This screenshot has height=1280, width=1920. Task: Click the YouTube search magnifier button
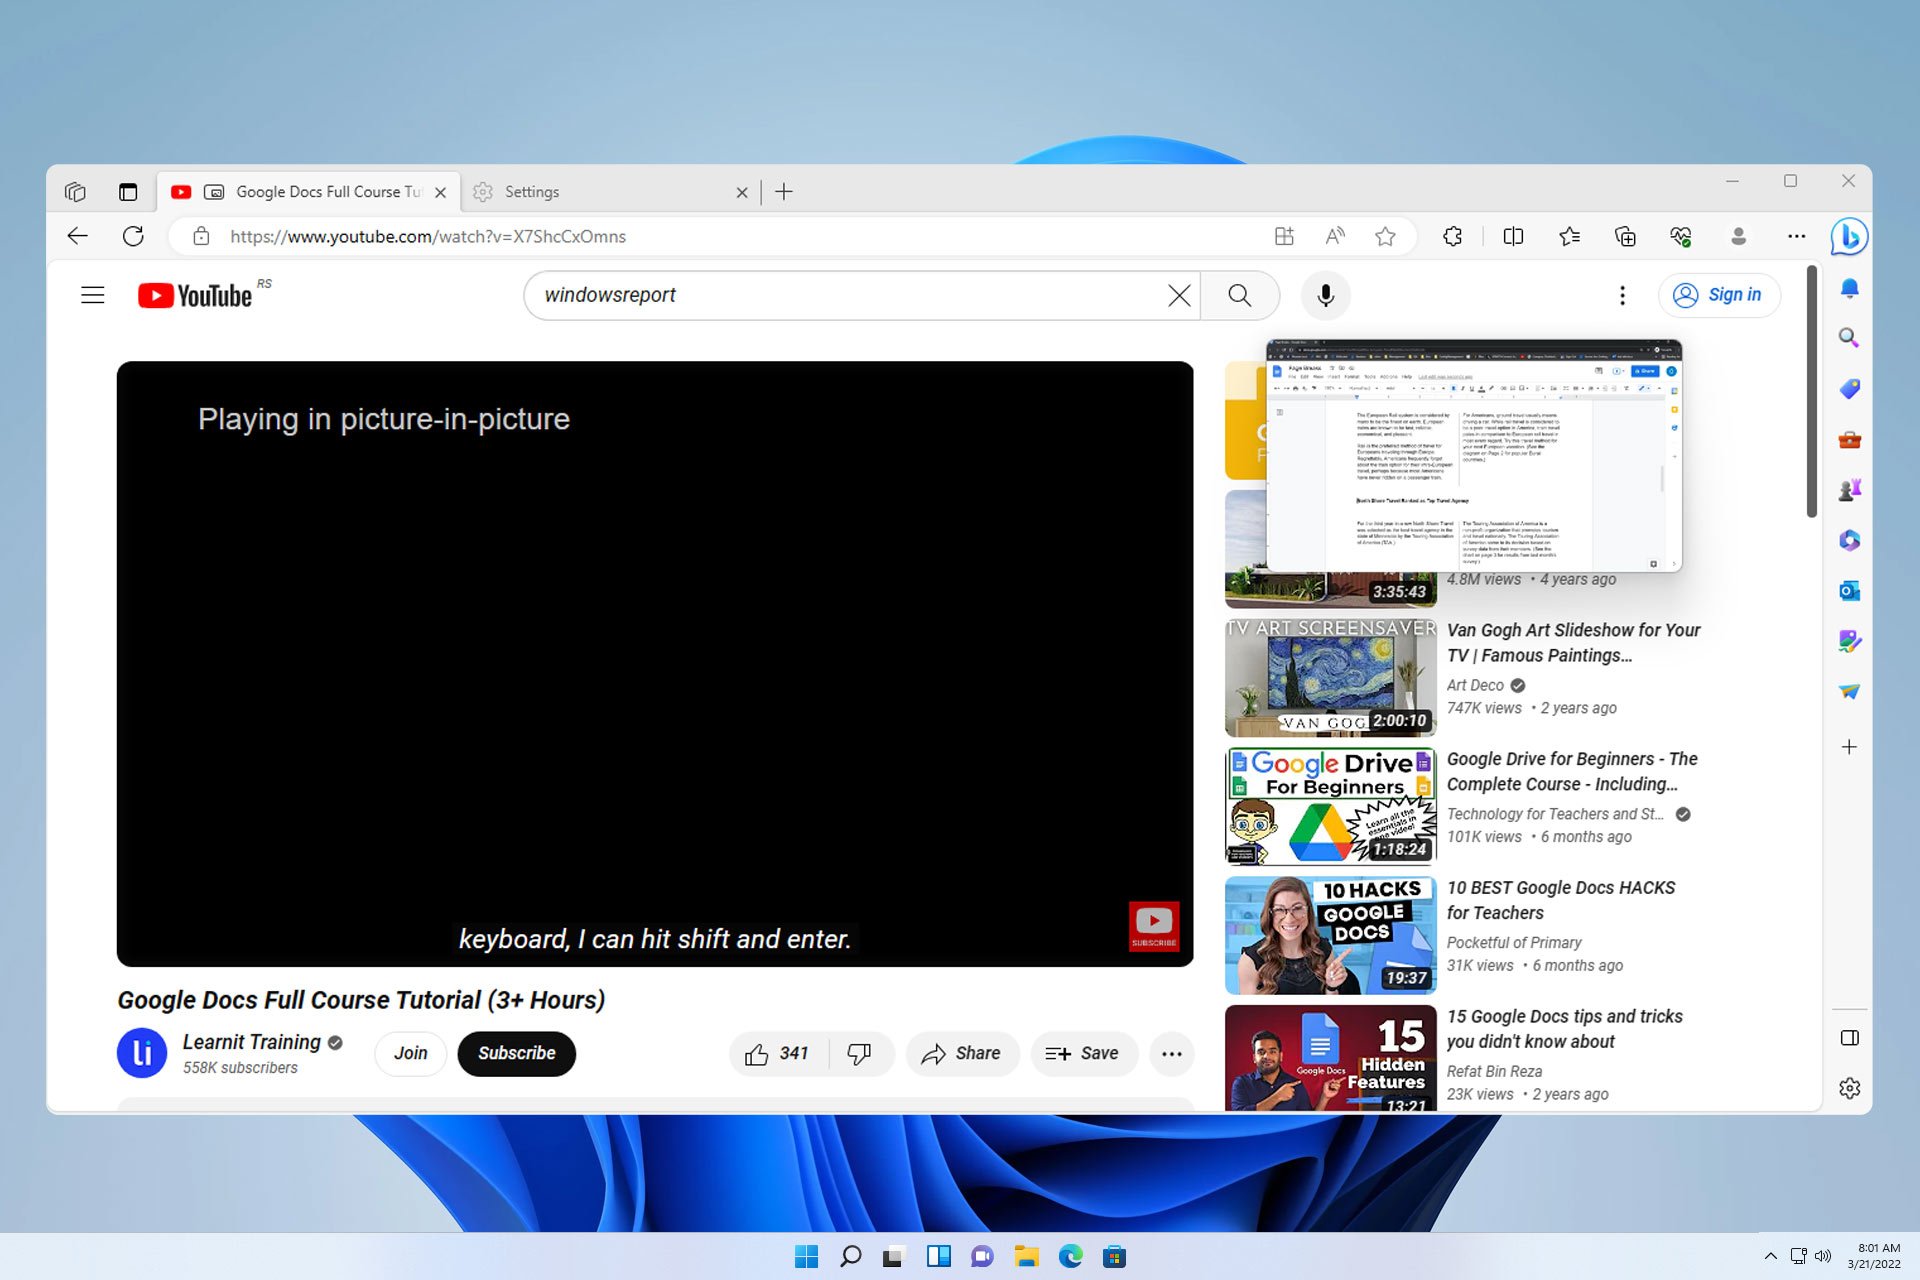point(1240,295)
